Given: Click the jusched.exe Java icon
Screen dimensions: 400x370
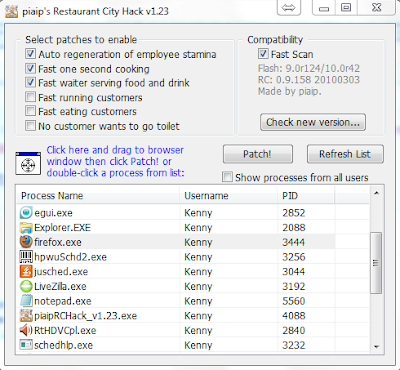Looking at the screenshot, I should pyautogui.click(x=26, y=271).
